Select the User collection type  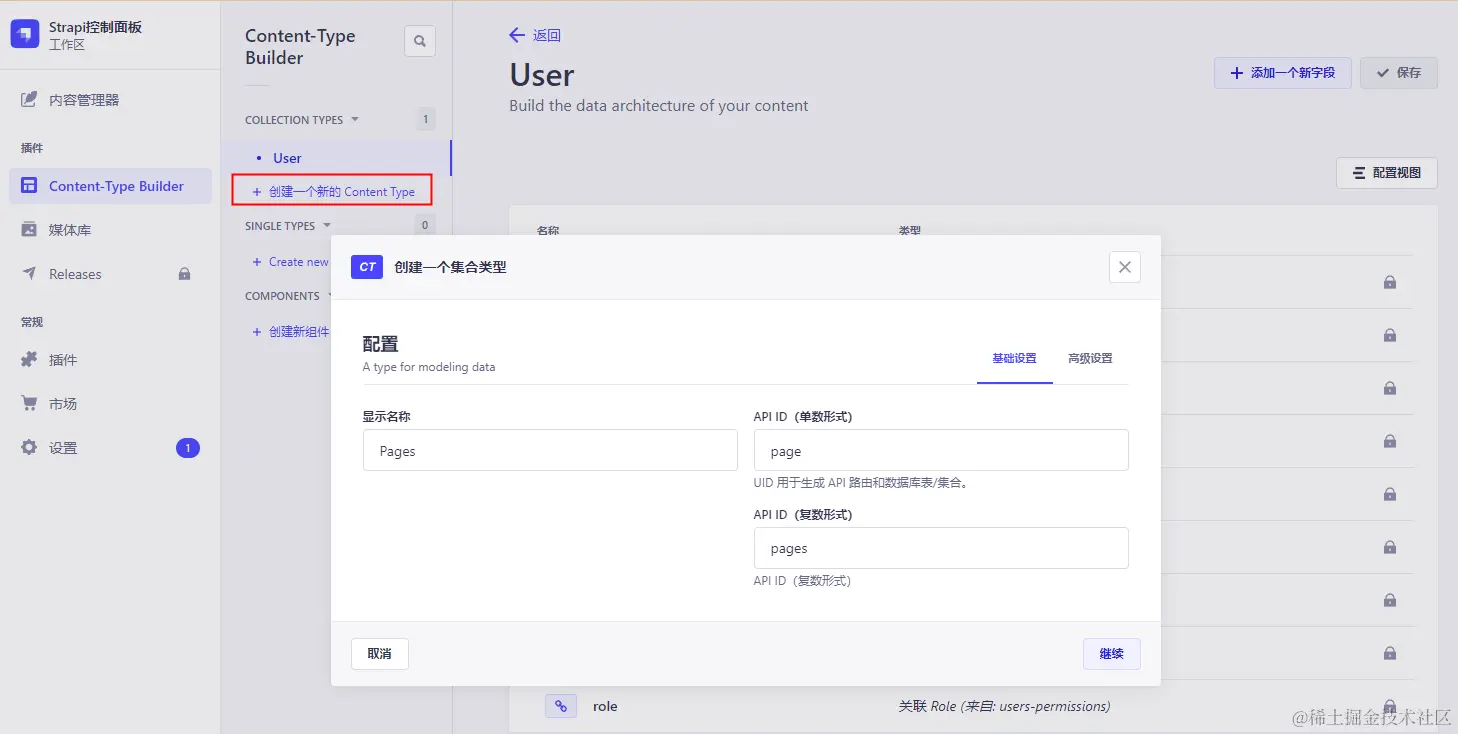[287, 158]
